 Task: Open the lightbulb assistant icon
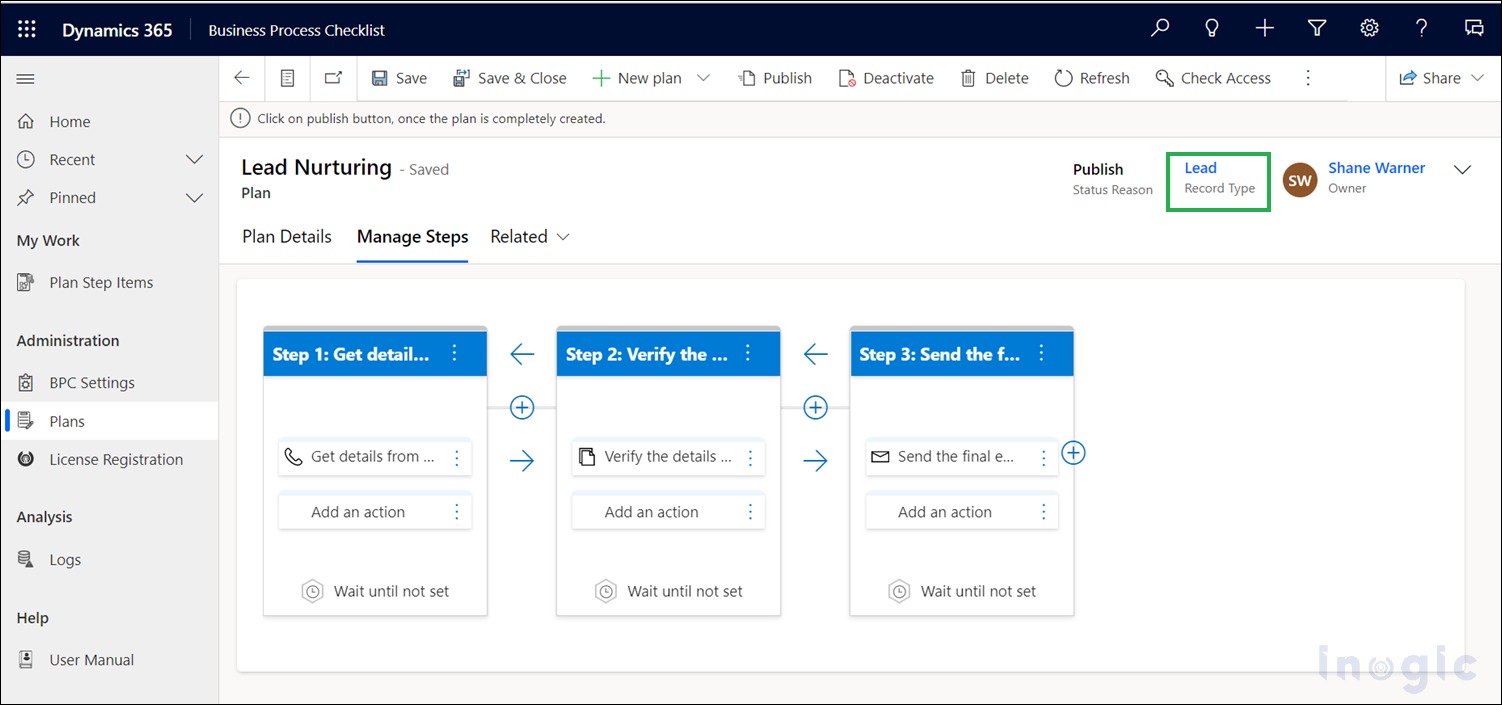[x=1212, y=28]
